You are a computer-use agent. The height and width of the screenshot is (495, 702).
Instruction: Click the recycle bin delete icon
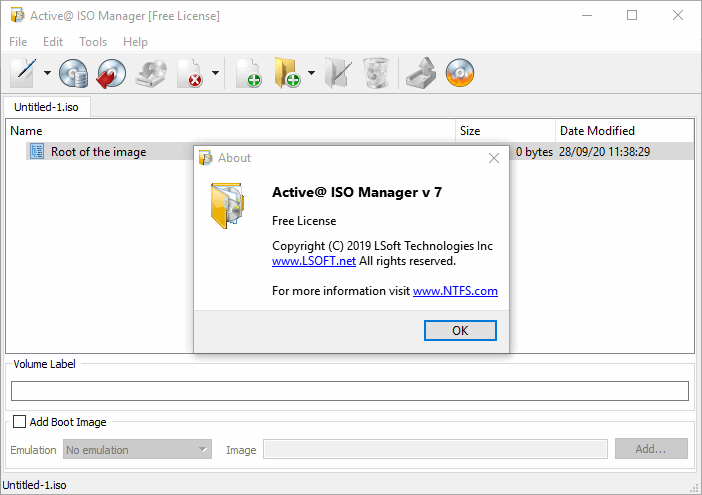pos(376,73)
